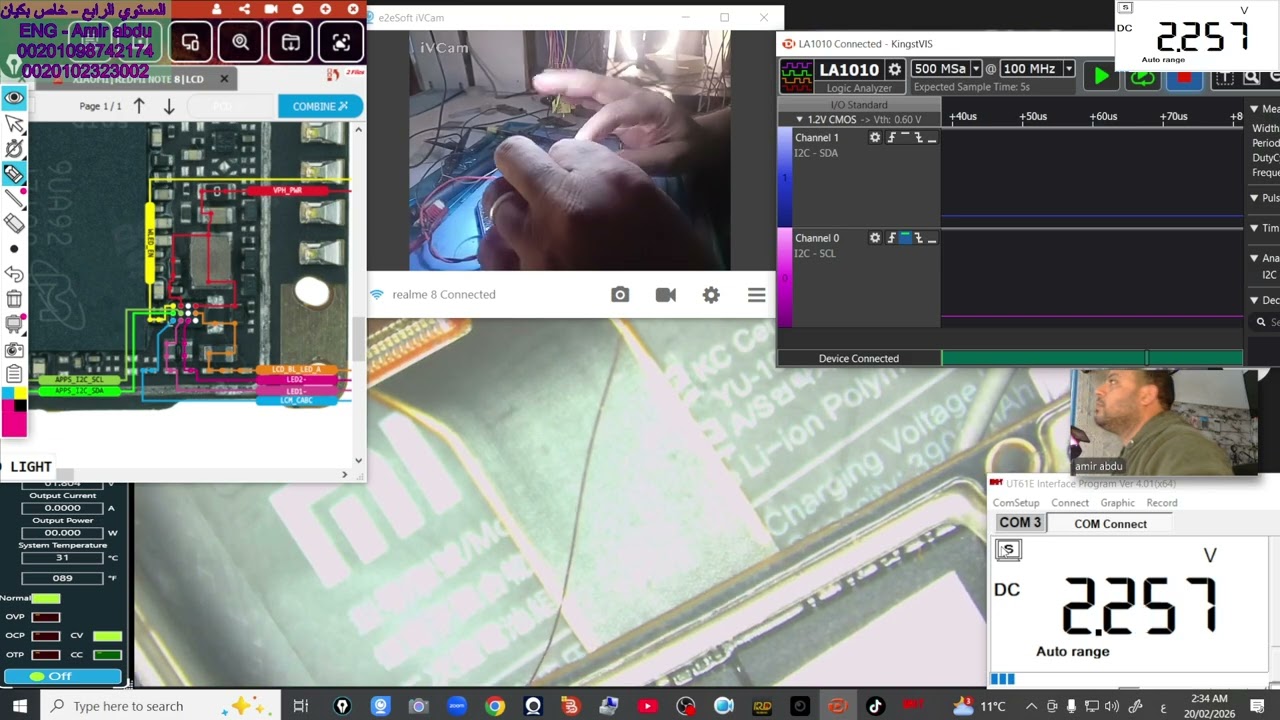Open Graphic menu in UT61E program
Viewport: 1280px width, 720px height.
pyautogui.click(x=1117, y=503)
